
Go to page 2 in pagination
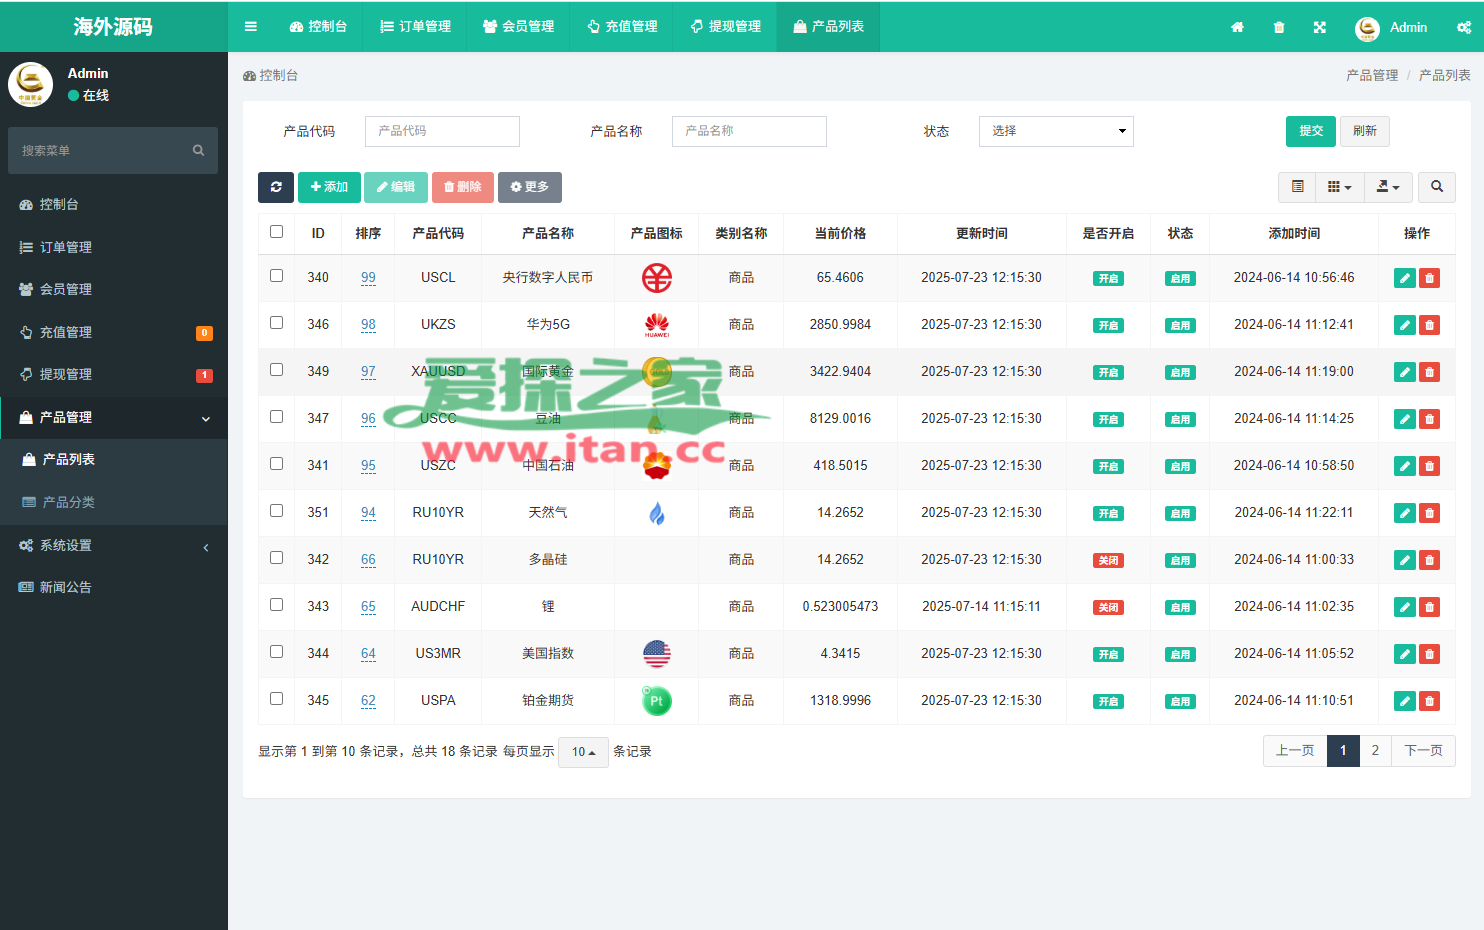point(1375,751)
